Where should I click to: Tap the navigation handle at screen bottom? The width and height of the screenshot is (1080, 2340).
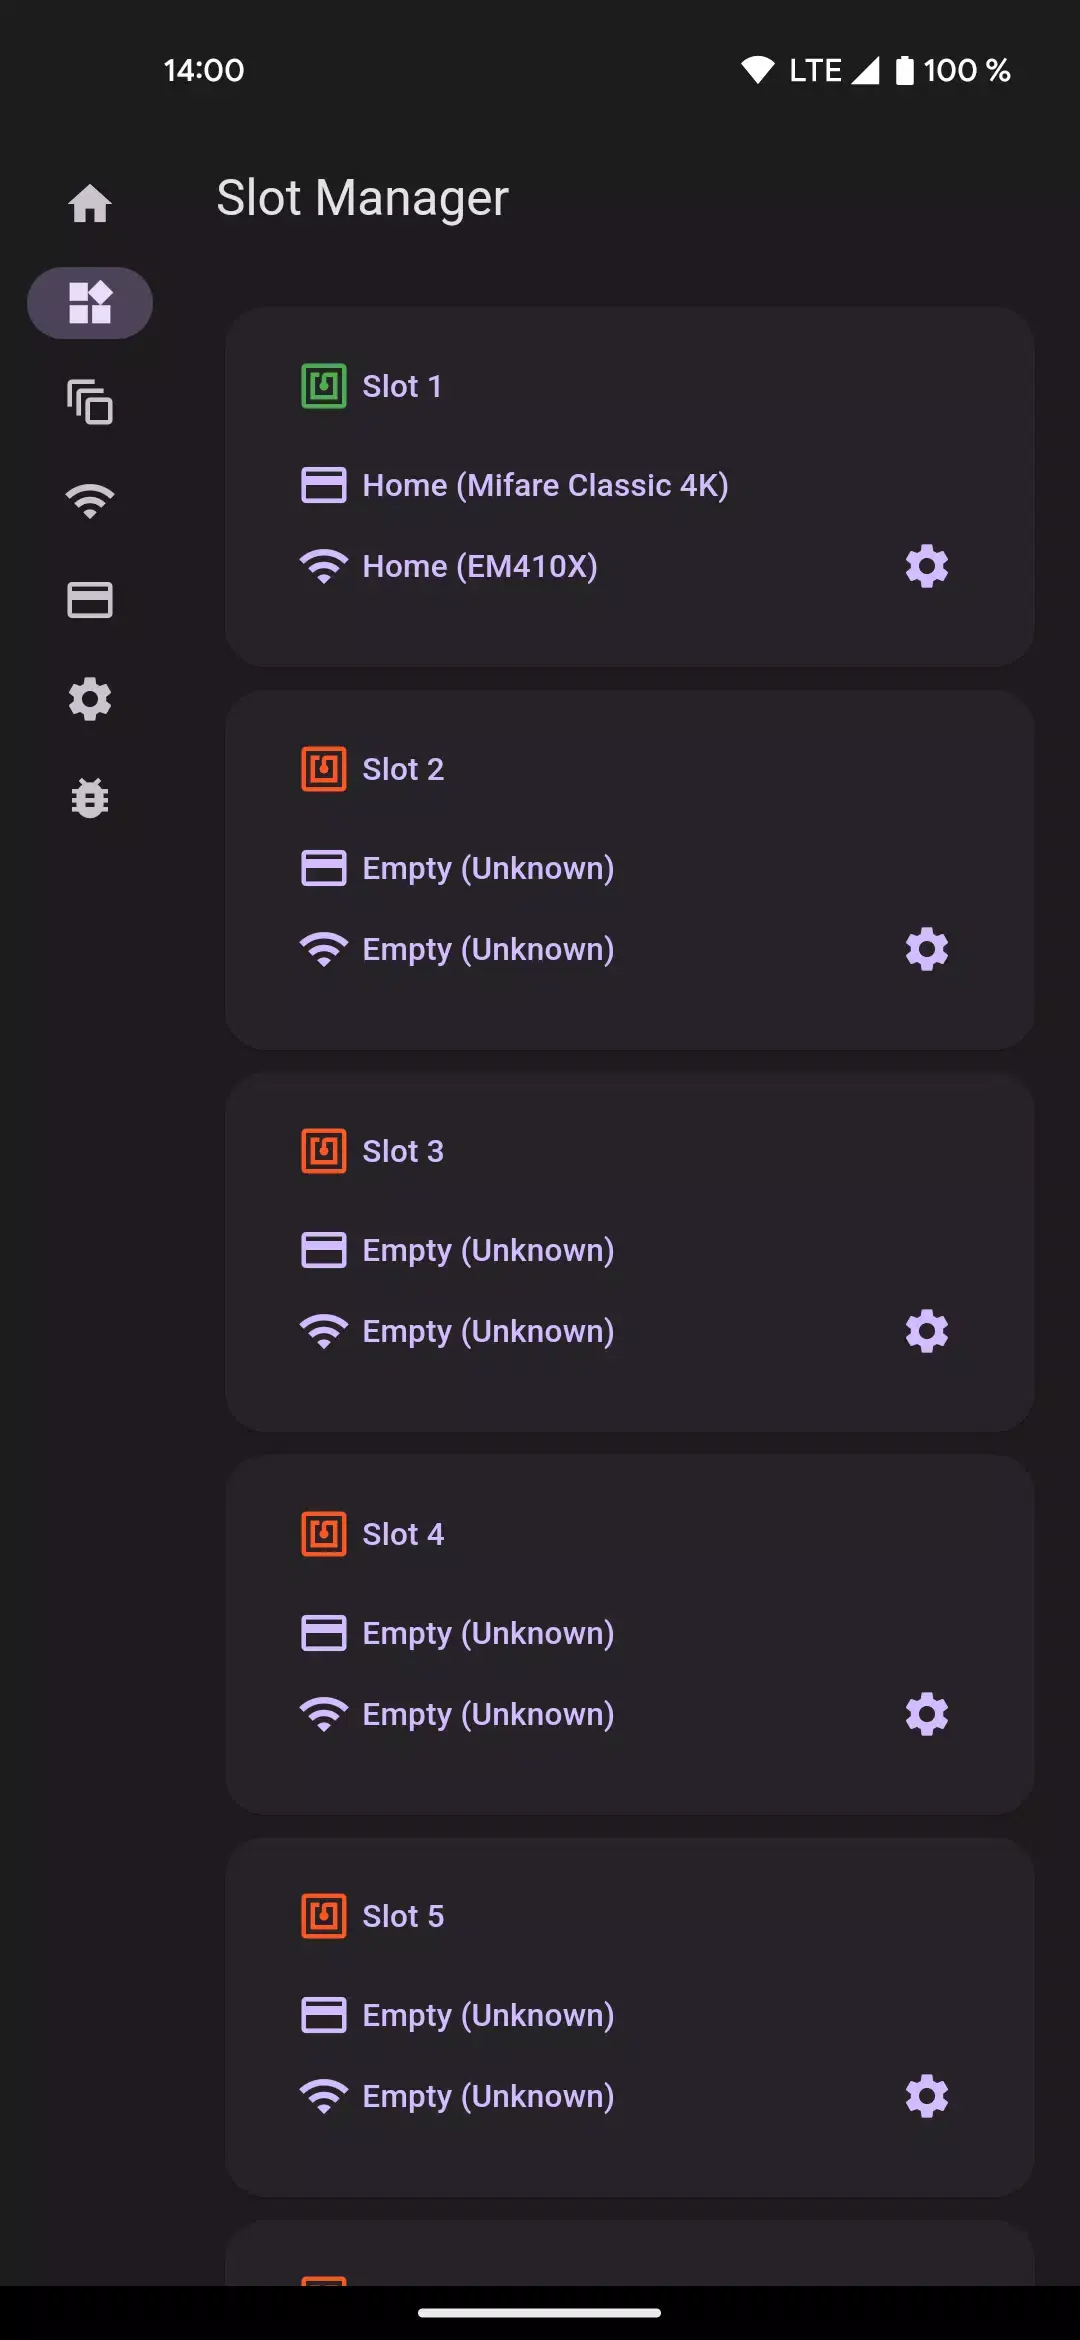[x=540, y=2313]
